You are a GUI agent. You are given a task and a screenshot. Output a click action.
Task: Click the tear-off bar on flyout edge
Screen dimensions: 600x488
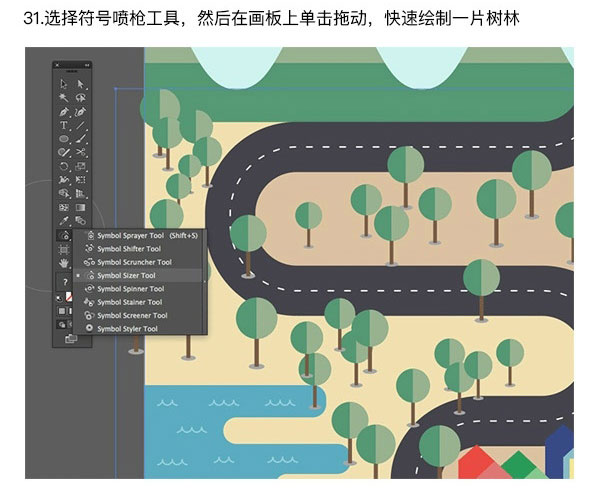point(205,282)
